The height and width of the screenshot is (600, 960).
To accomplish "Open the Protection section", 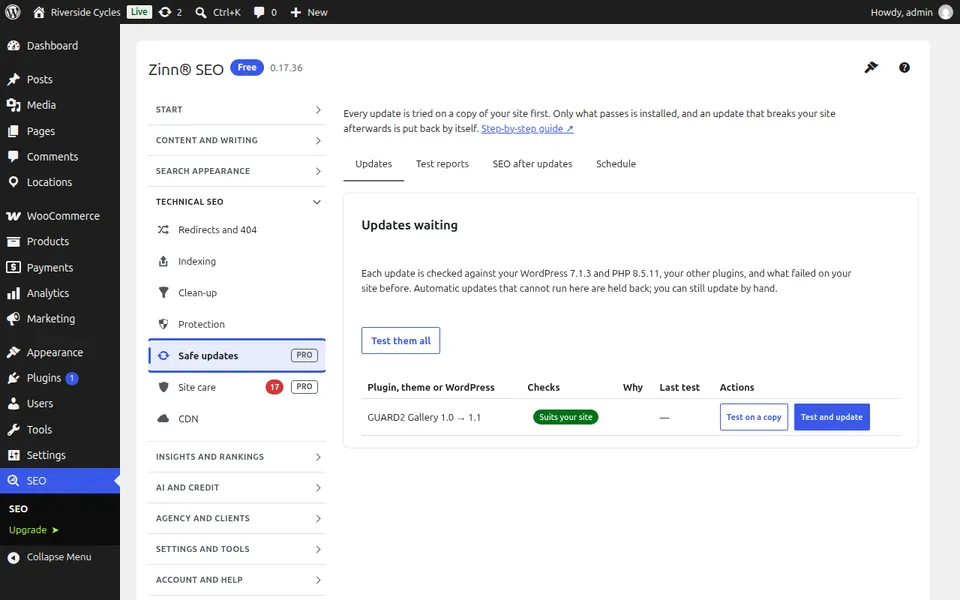I will point(237,324).
